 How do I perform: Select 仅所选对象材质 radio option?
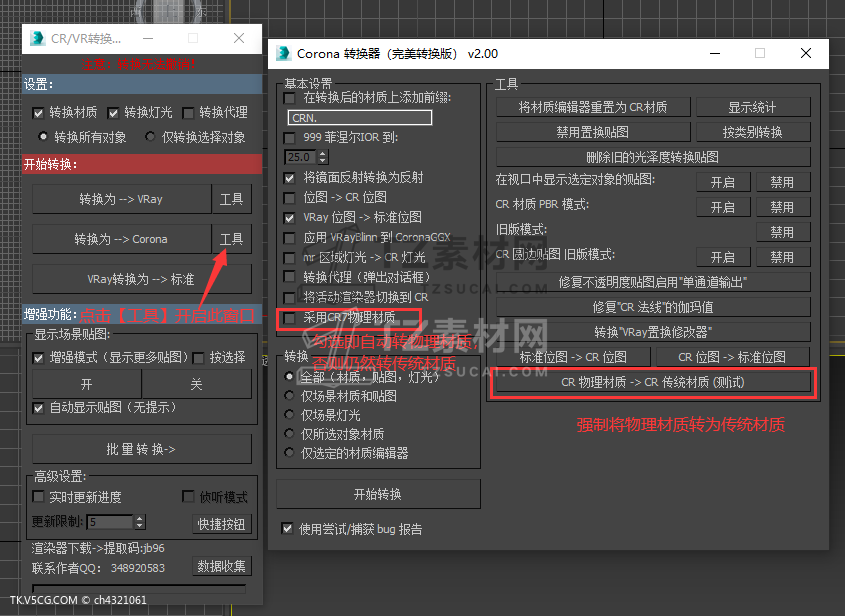click(289, 434)
